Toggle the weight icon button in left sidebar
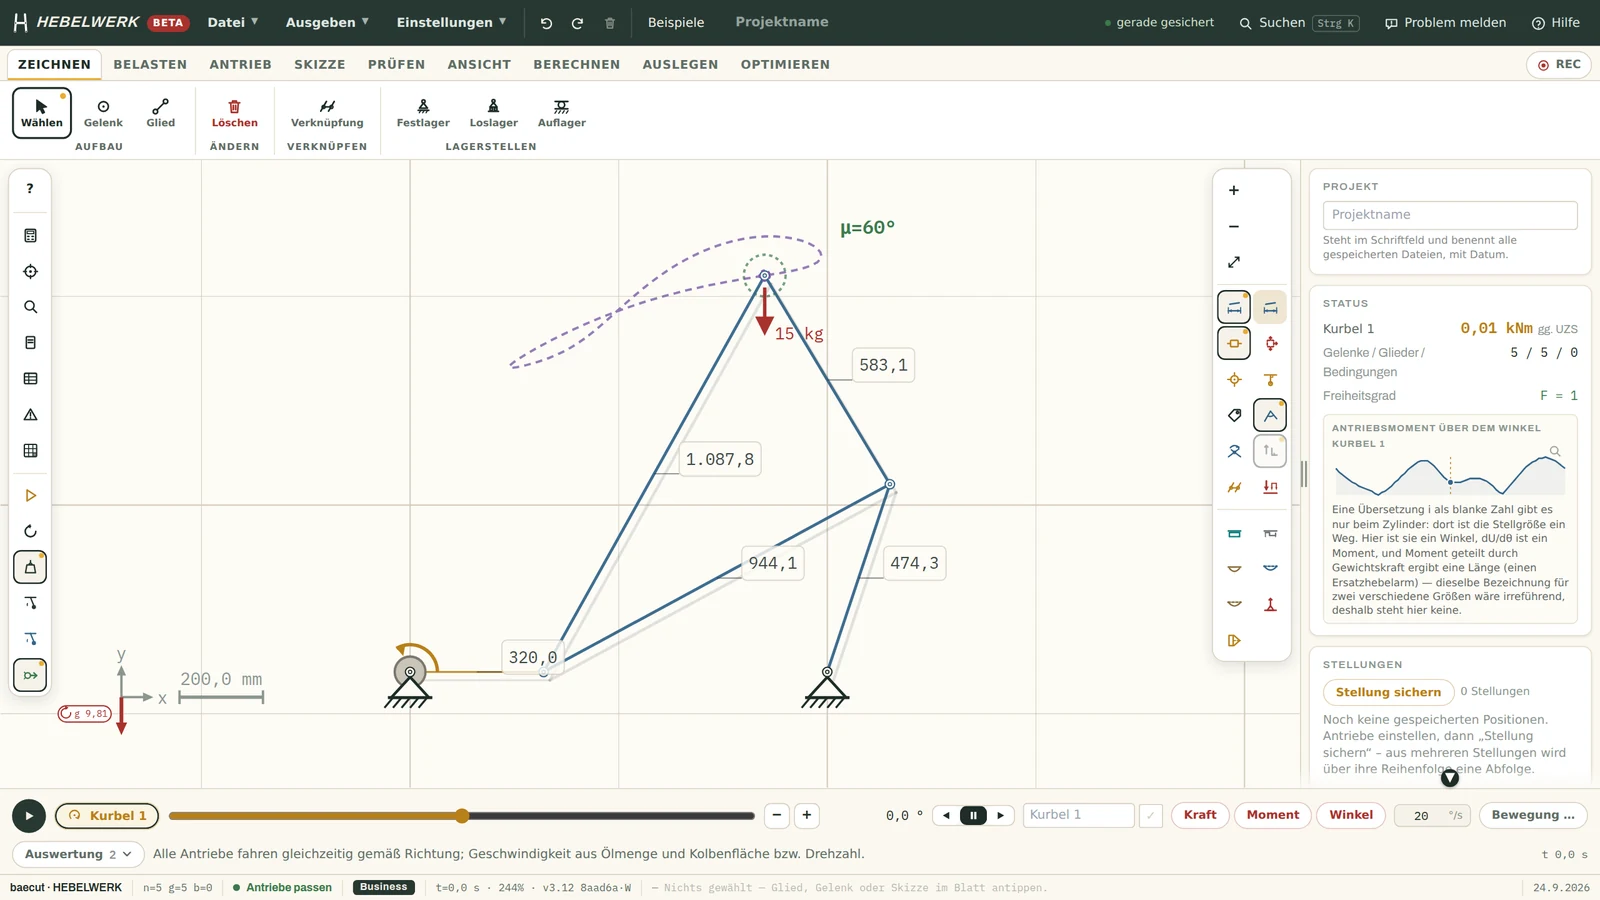This screenshot has height=900, width=1600. pos(30,567)
